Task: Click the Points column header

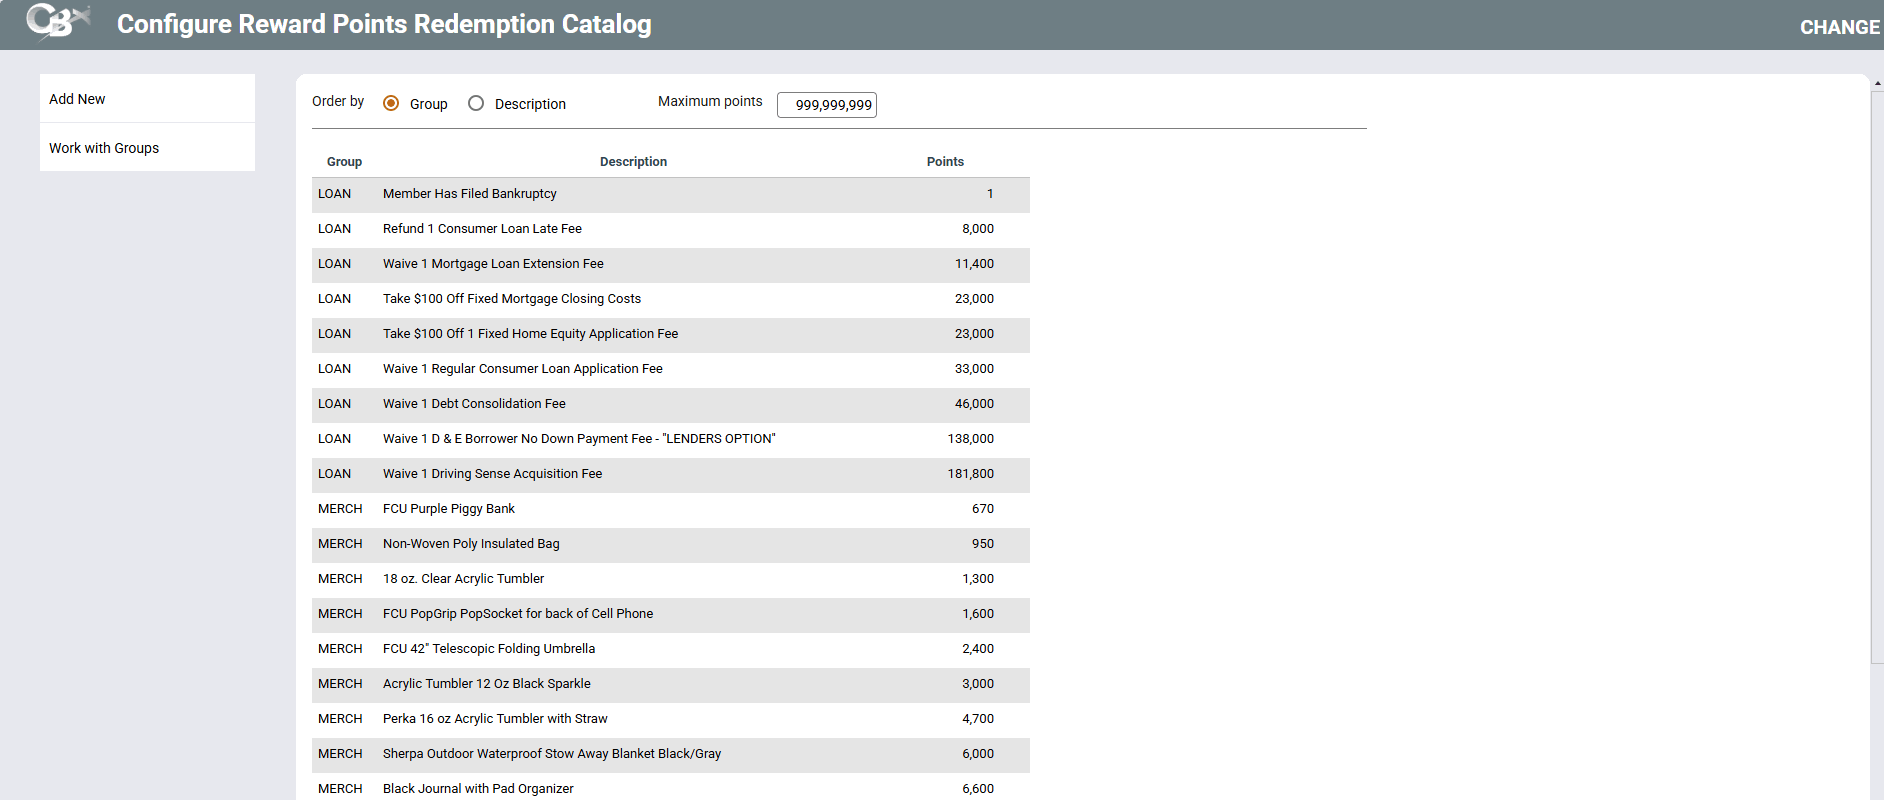Action: coord(944,162)
